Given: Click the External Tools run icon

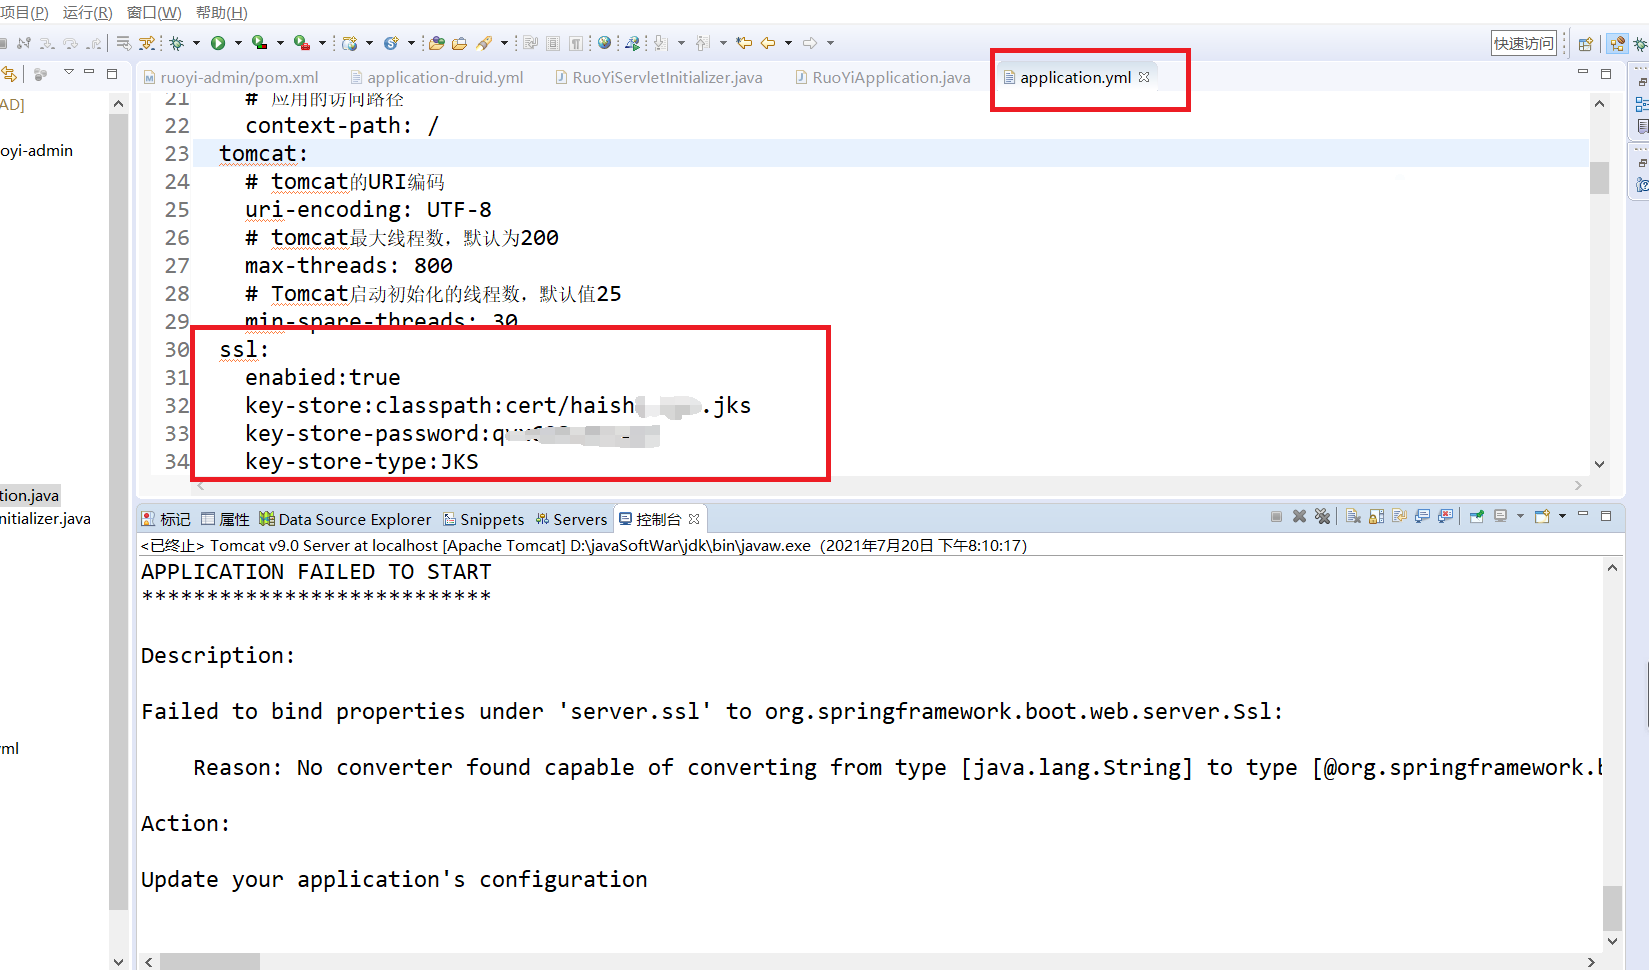Looking at the screenshot, I should 301,43.
